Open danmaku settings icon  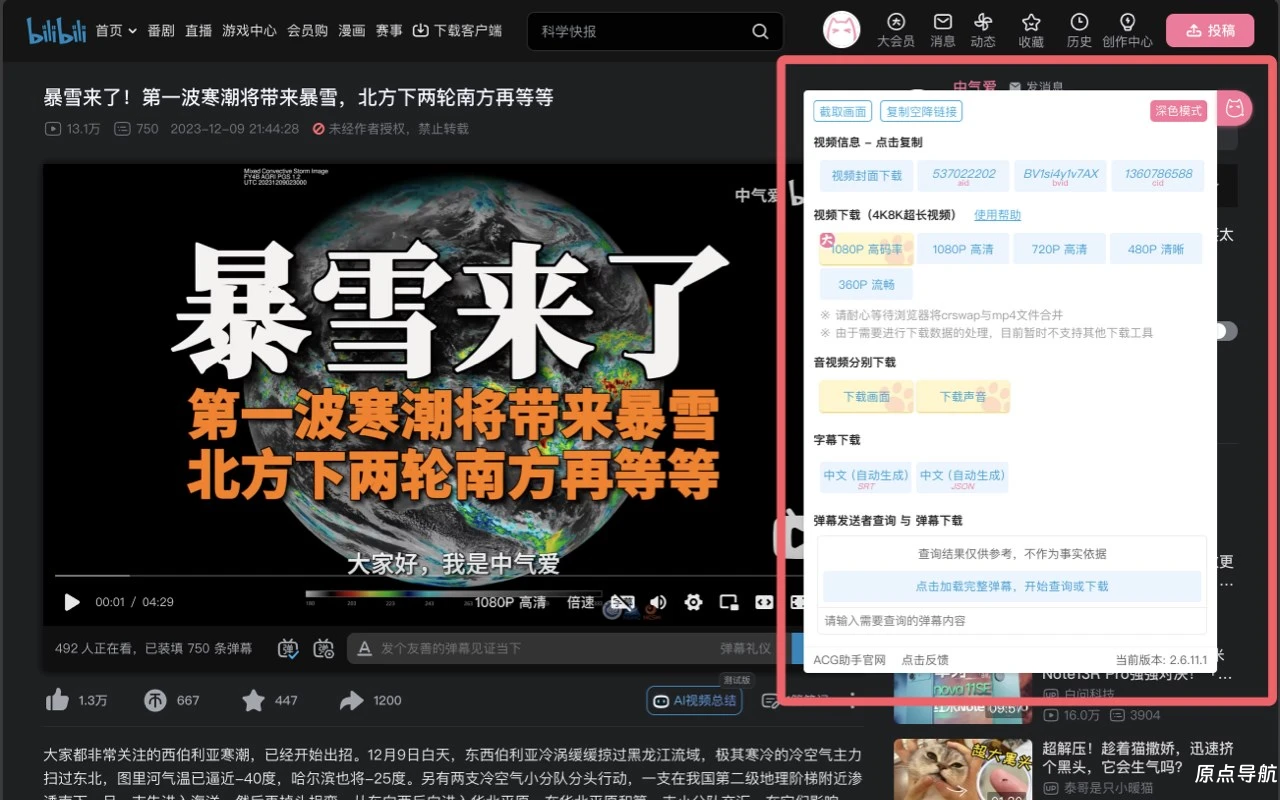pos(323,648)
